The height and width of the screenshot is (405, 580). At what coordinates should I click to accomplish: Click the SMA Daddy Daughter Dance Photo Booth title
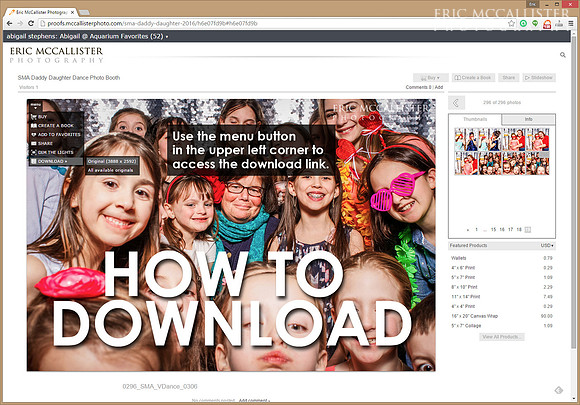pyautogui.click(x=69, y=78)
